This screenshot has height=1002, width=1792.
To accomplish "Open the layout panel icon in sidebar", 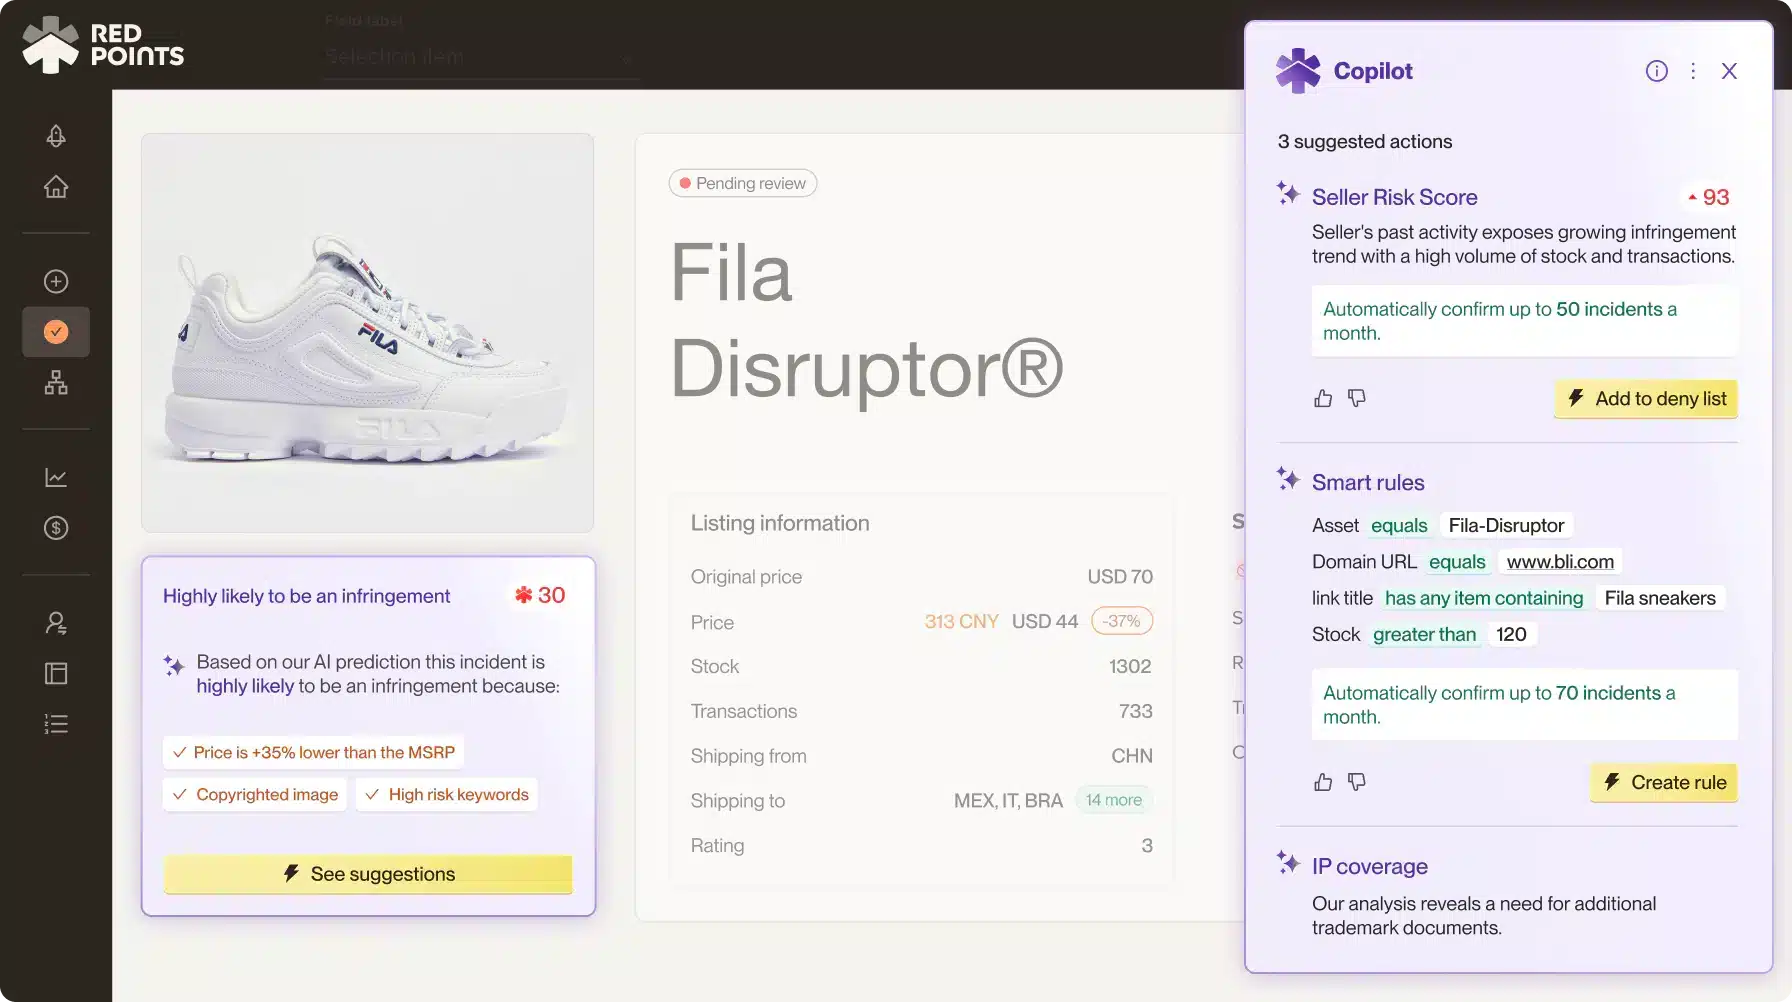I will [x=56, y=674].
